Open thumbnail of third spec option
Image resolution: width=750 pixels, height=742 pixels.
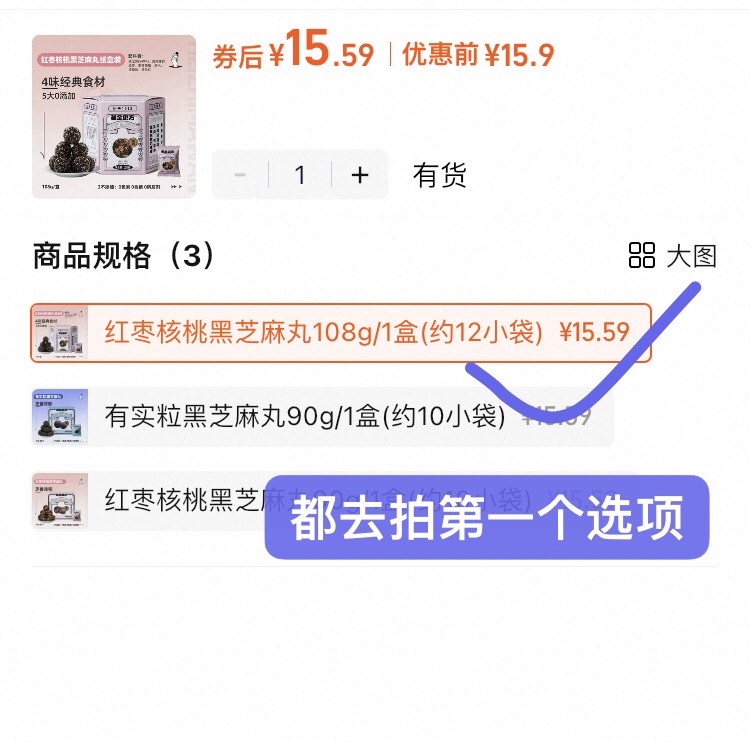pyautogui.click(x=60, y=501)
